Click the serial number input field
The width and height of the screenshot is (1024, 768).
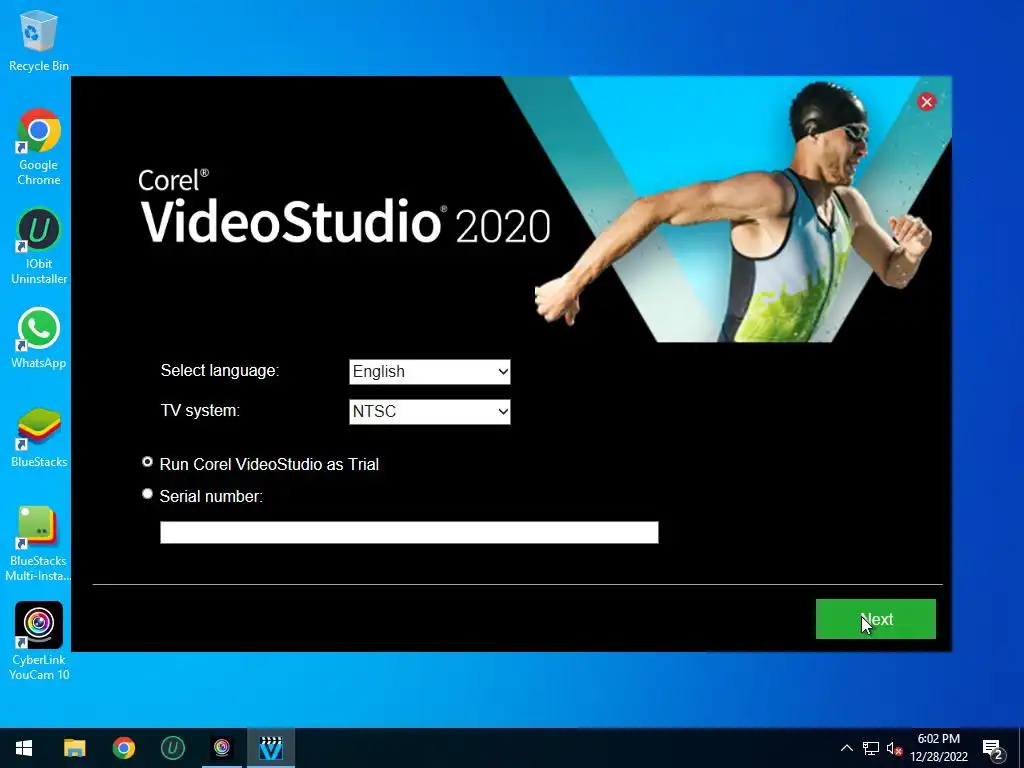(x=409, y=532)
